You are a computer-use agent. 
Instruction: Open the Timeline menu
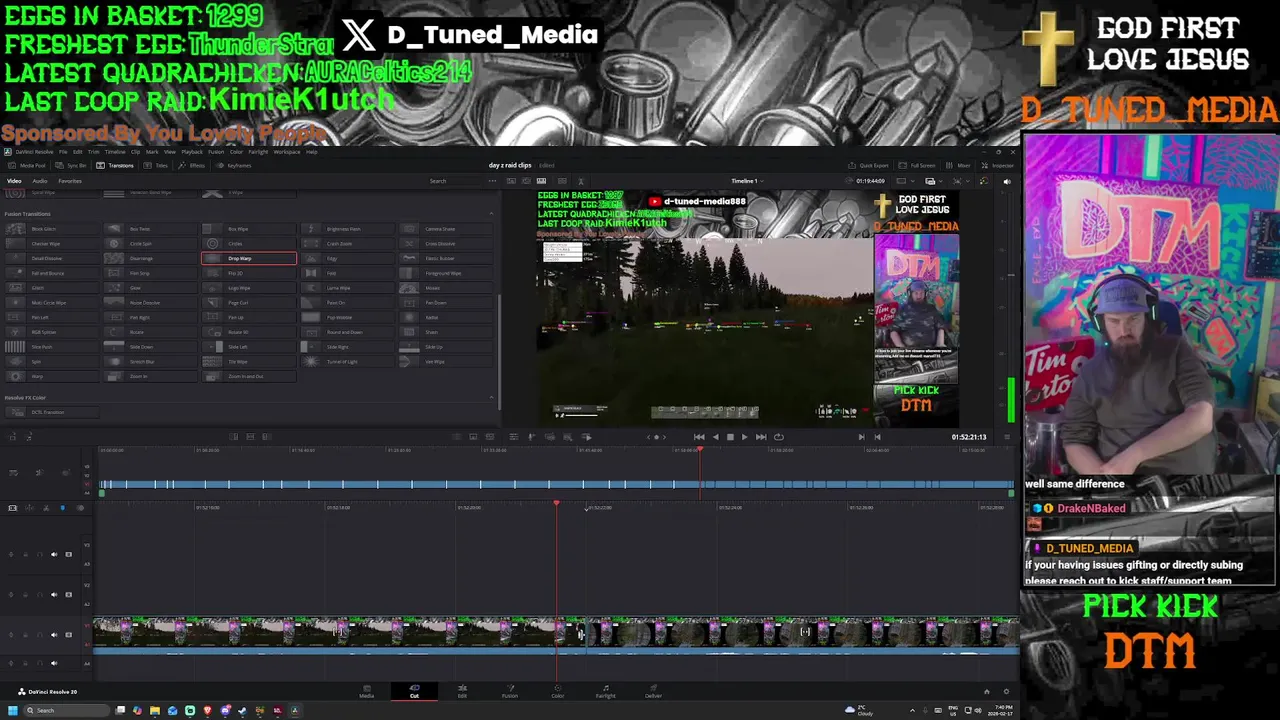pyautogui.click(x=115, y=152)
